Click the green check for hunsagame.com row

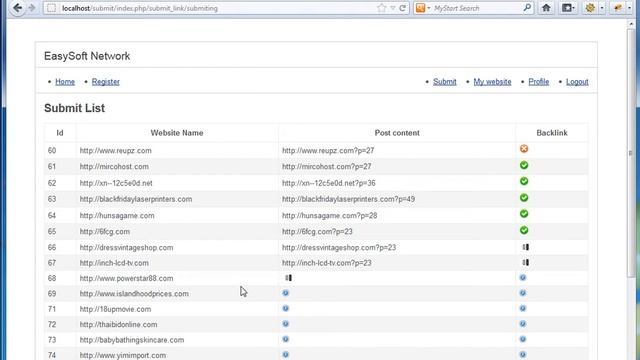click(x=524, y=214)
